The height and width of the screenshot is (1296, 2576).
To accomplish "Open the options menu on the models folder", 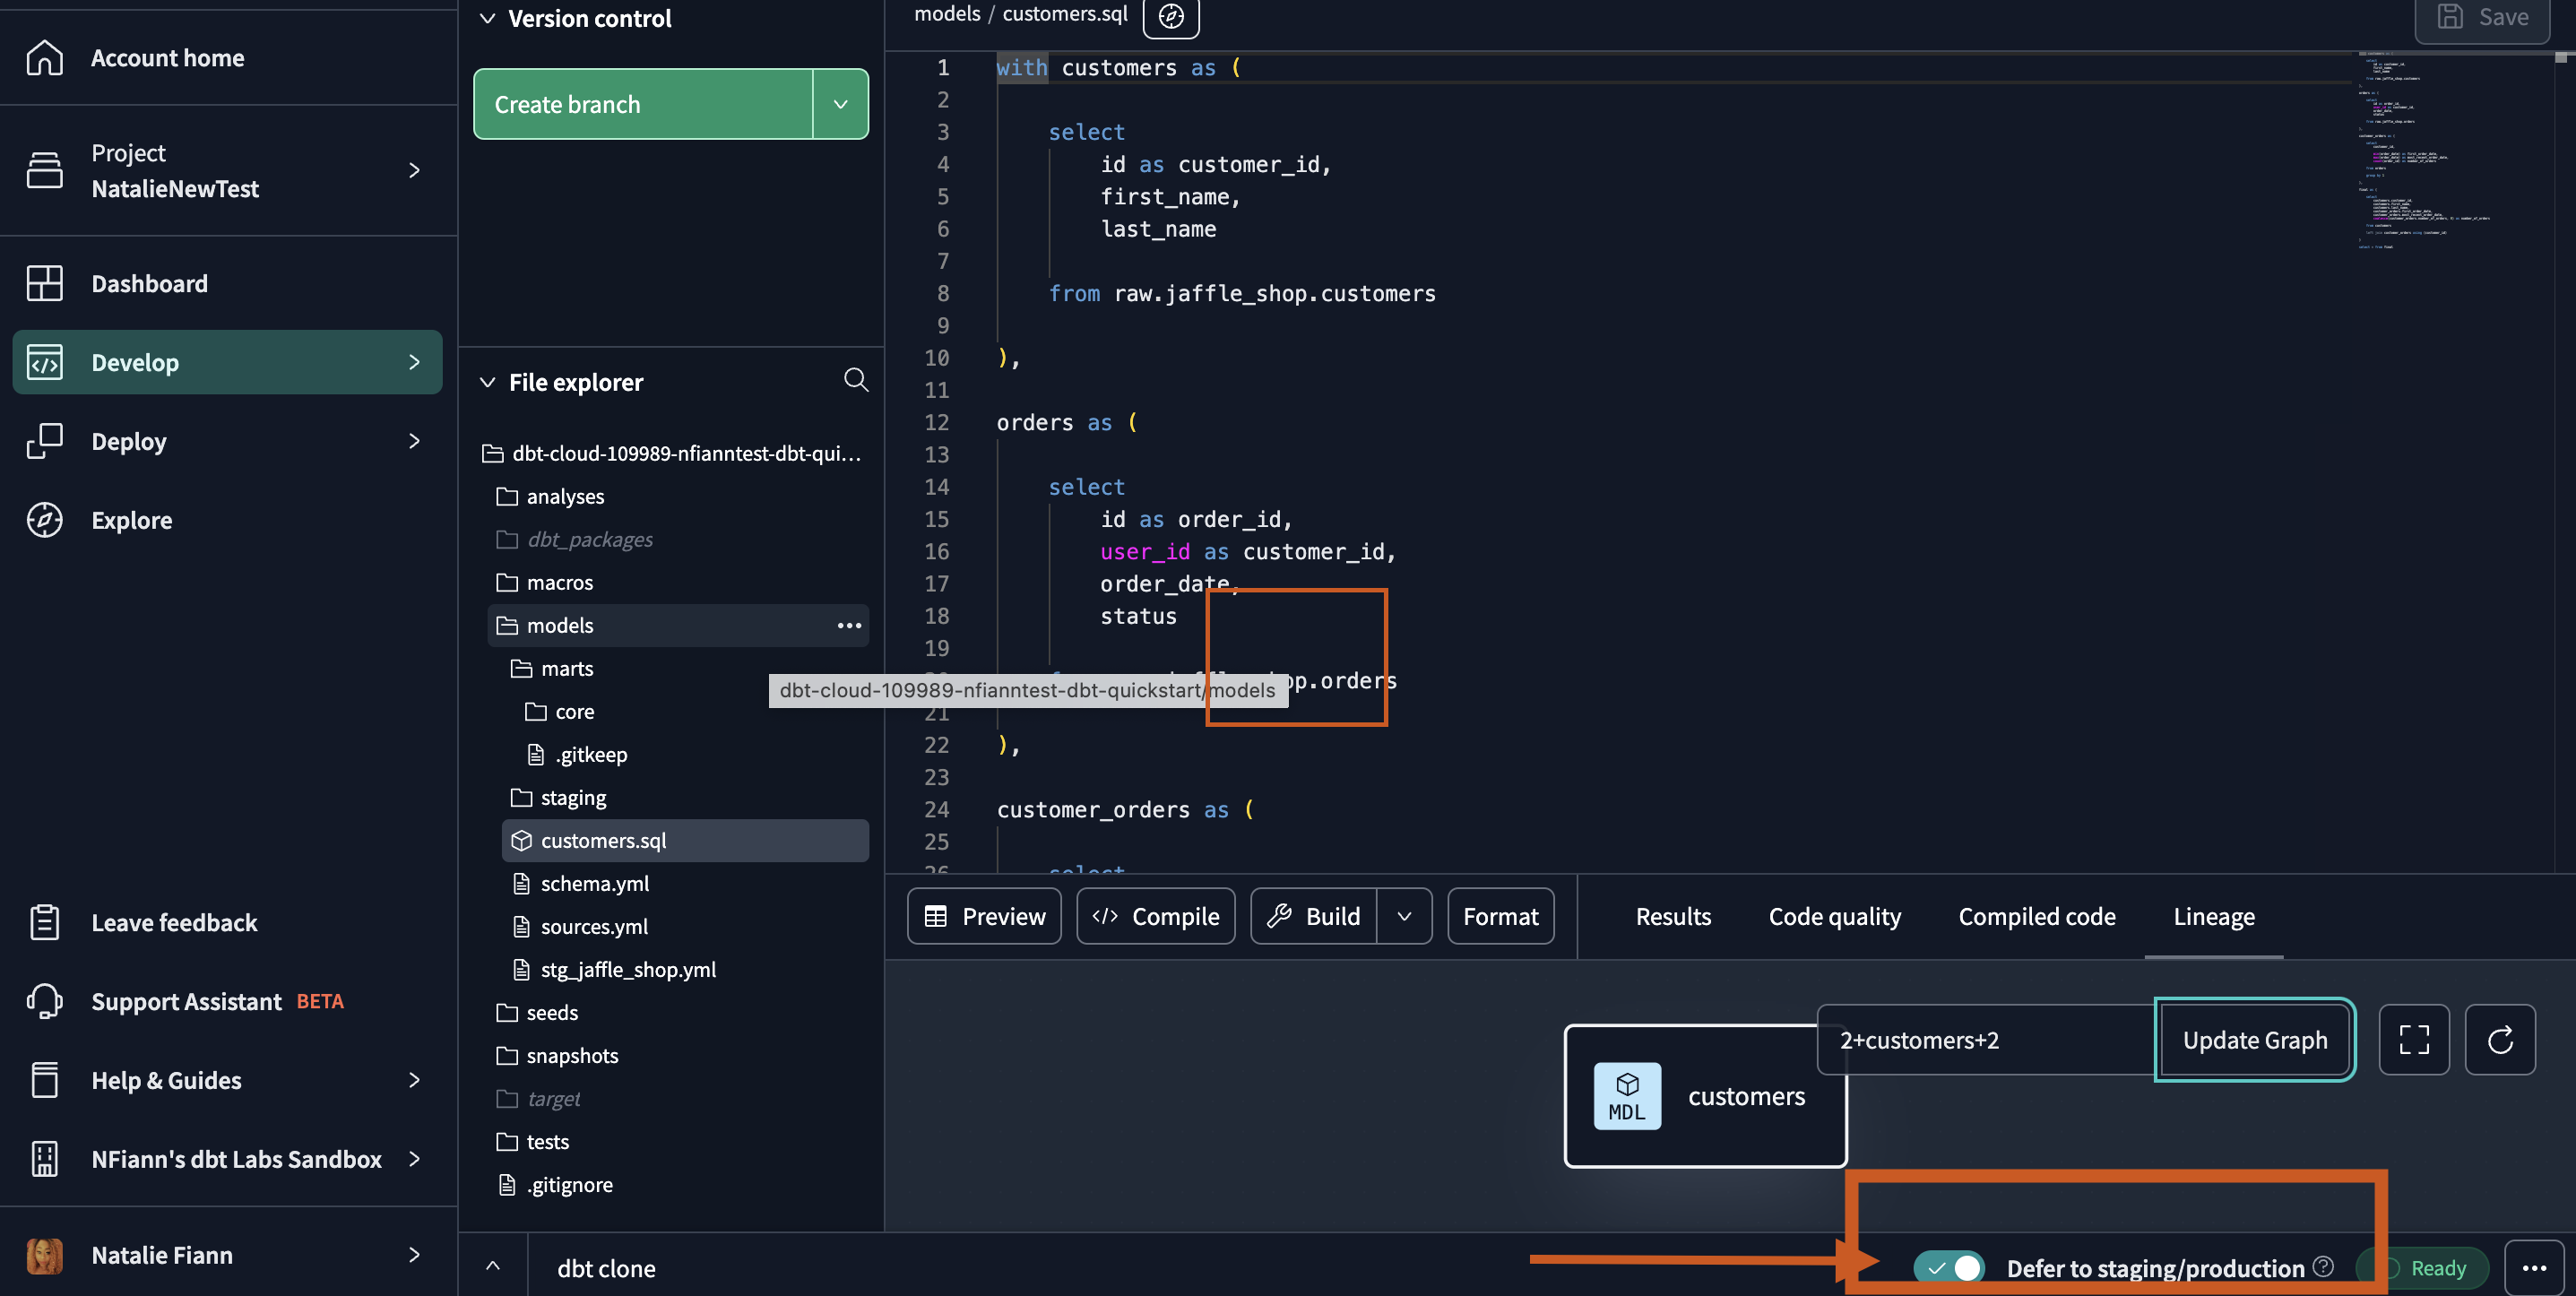I will coord(849,625).
